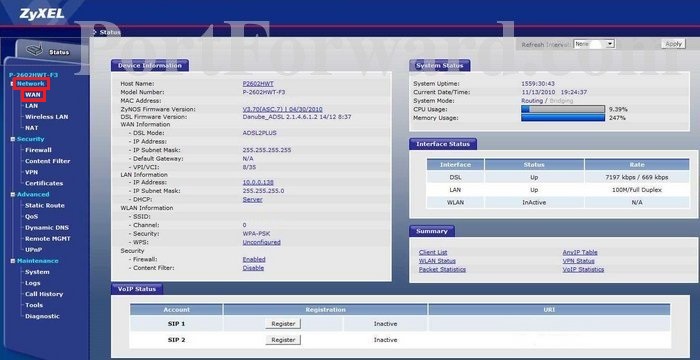Click the Content Filter Disable link
Screen dimensions: 700x360
click(253, 268)
